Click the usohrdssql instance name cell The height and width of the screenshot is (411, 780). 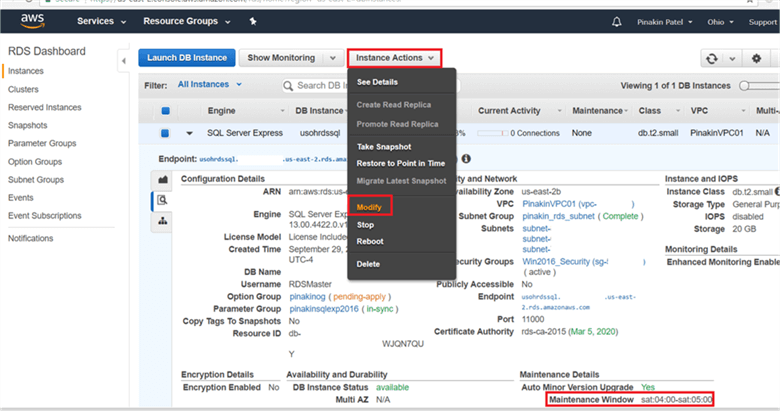[319, 133]
